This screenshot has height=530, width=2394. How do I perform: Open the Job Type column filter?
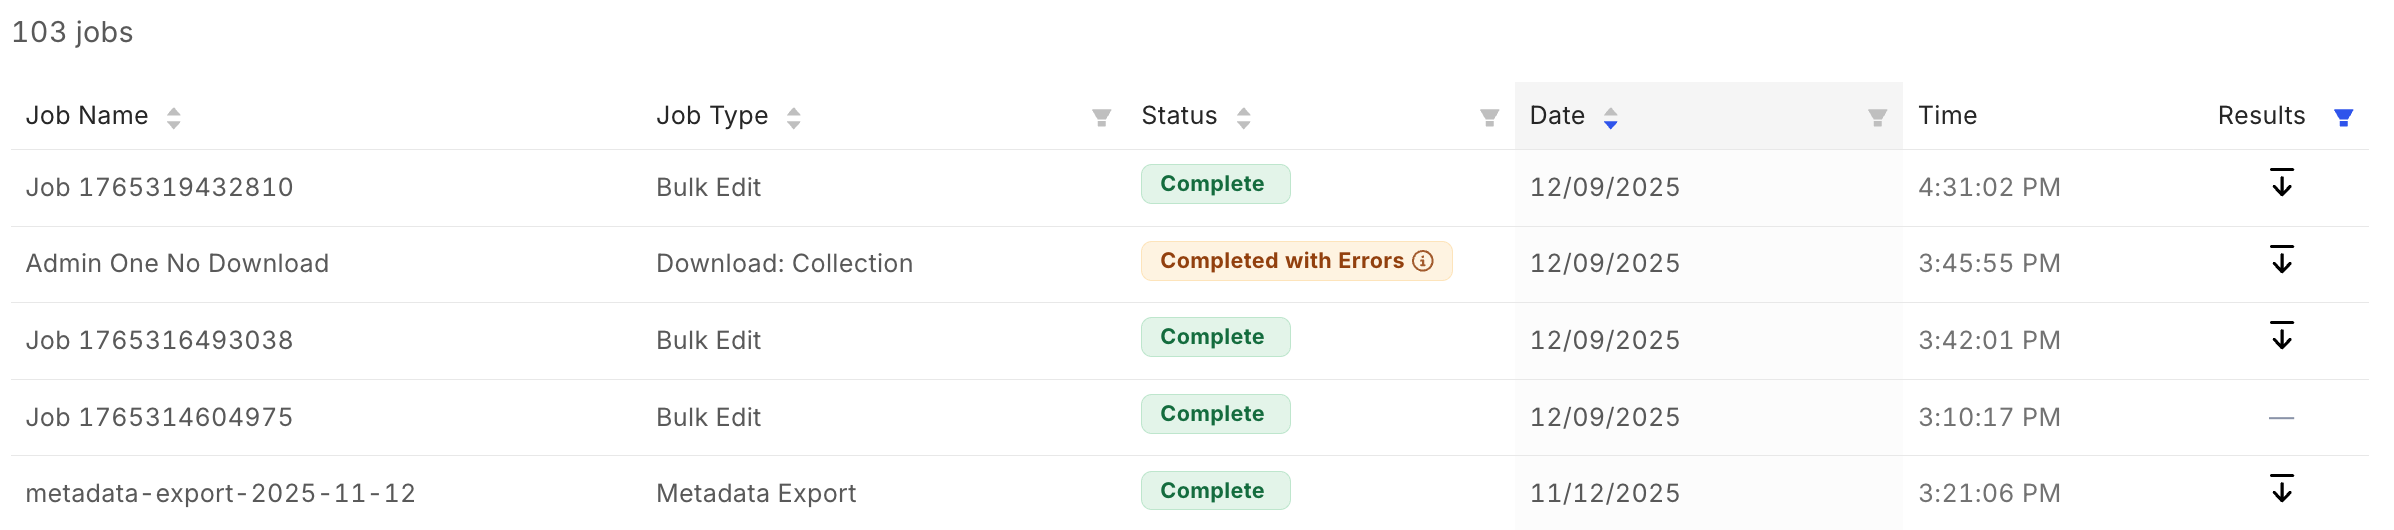[x=1101, y=118]
